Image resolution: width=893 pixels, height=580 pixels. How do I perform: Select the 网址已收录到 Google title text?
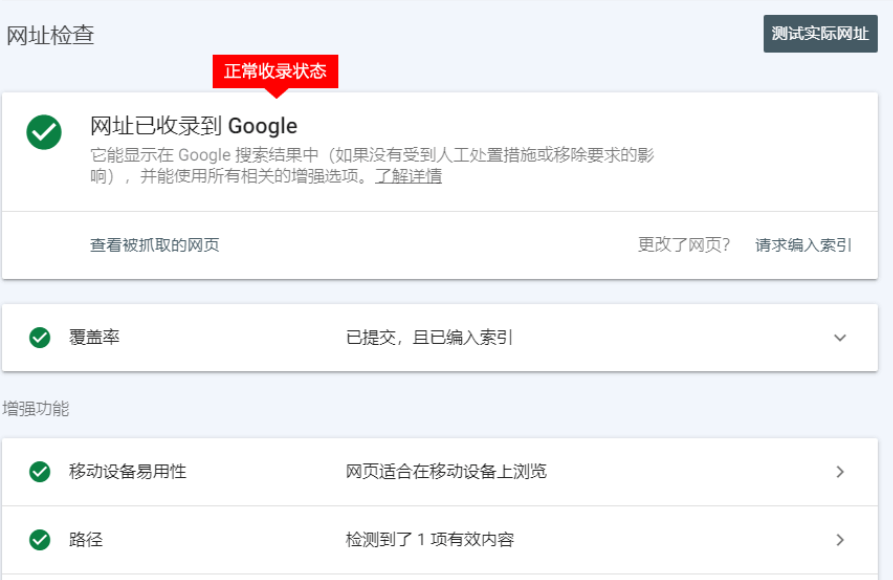pos(194,126)
